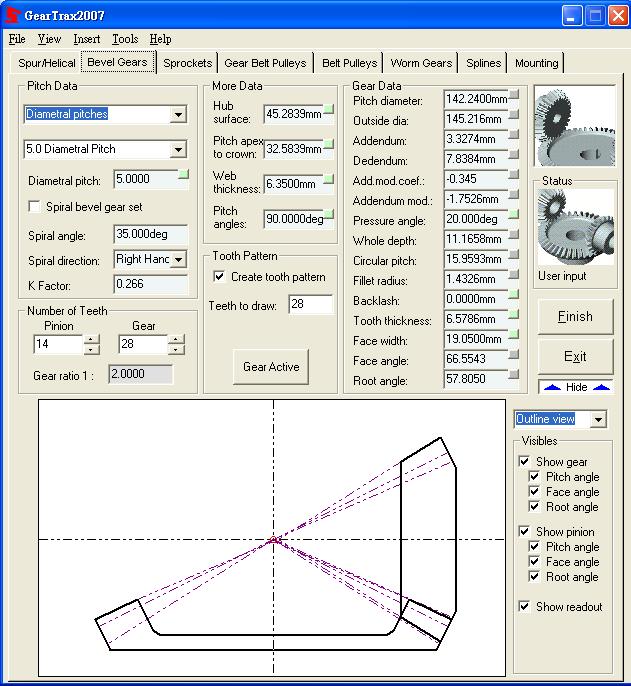Click the lock square beside Diametral pitch field
Viewport: 631px width, 686px height.
[184, 175]
